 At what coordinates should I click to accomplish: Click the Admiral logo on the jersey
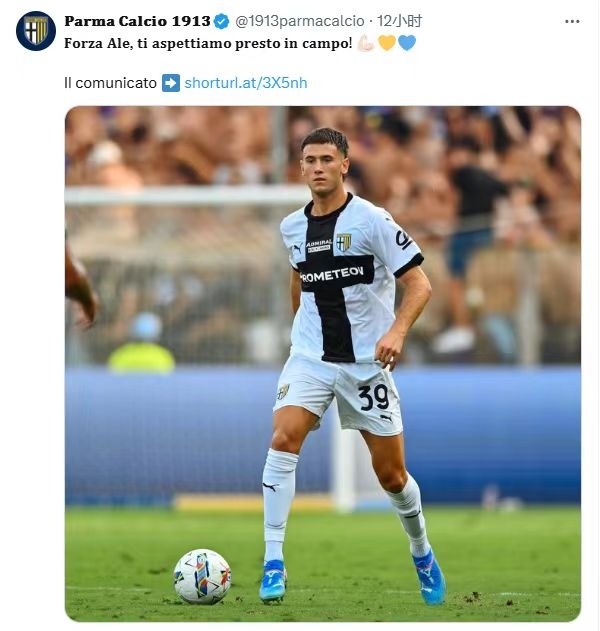[x=319, y=245]
